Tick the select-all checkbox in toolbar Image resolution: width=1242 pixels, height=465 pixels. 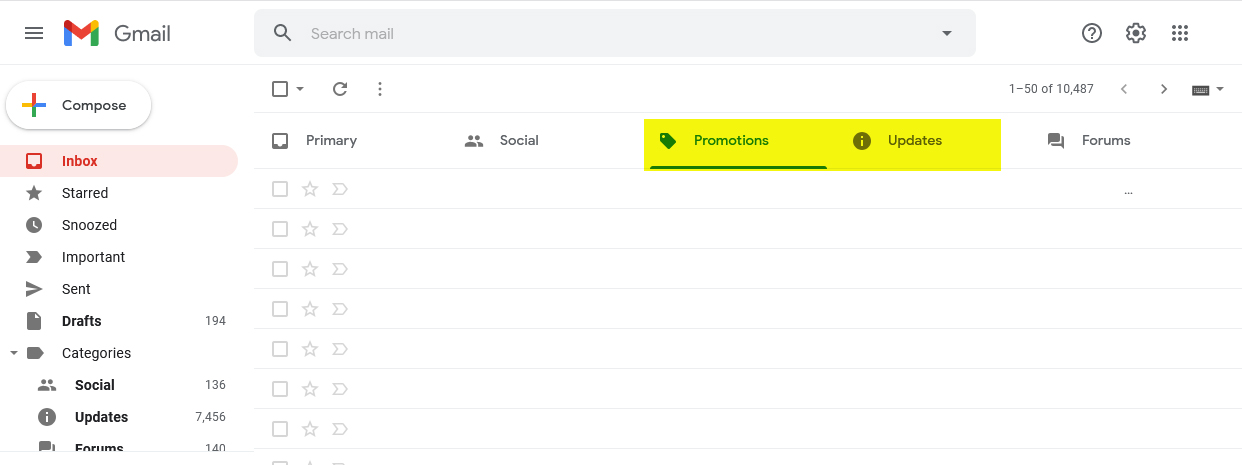[x=280, y=89]
